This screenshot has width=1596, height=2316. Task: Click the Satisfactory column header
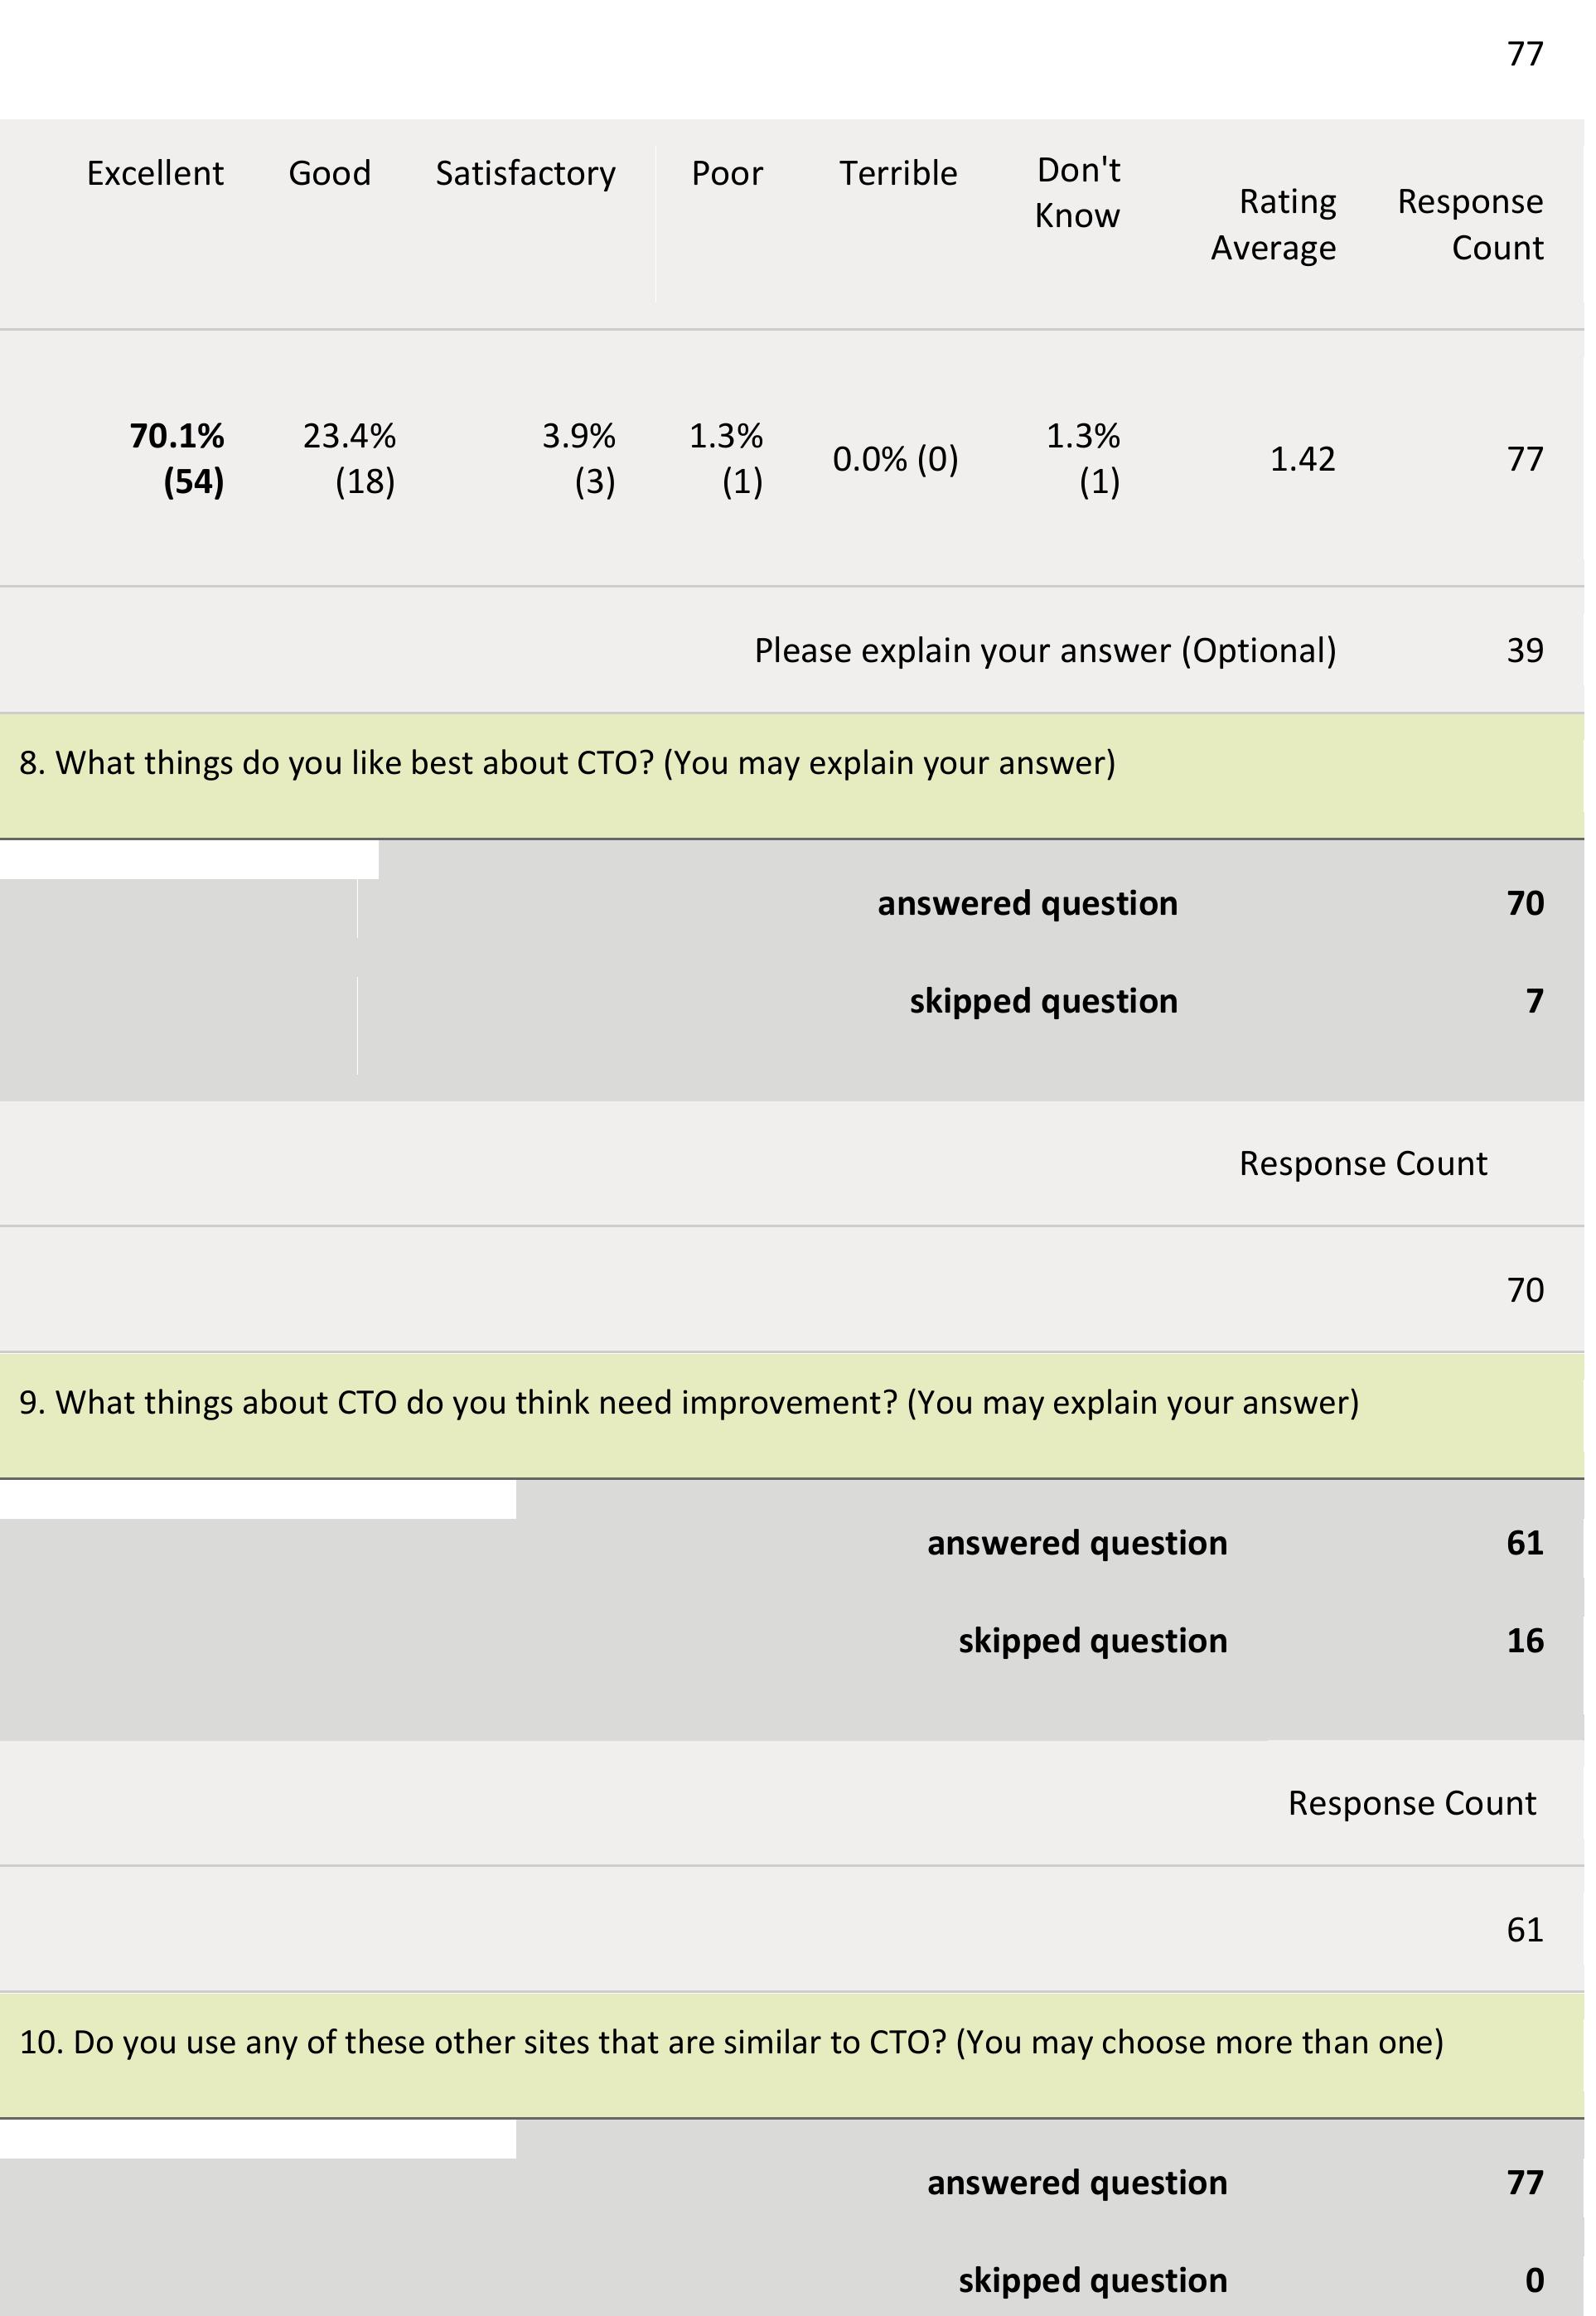[x=525, y=173]
